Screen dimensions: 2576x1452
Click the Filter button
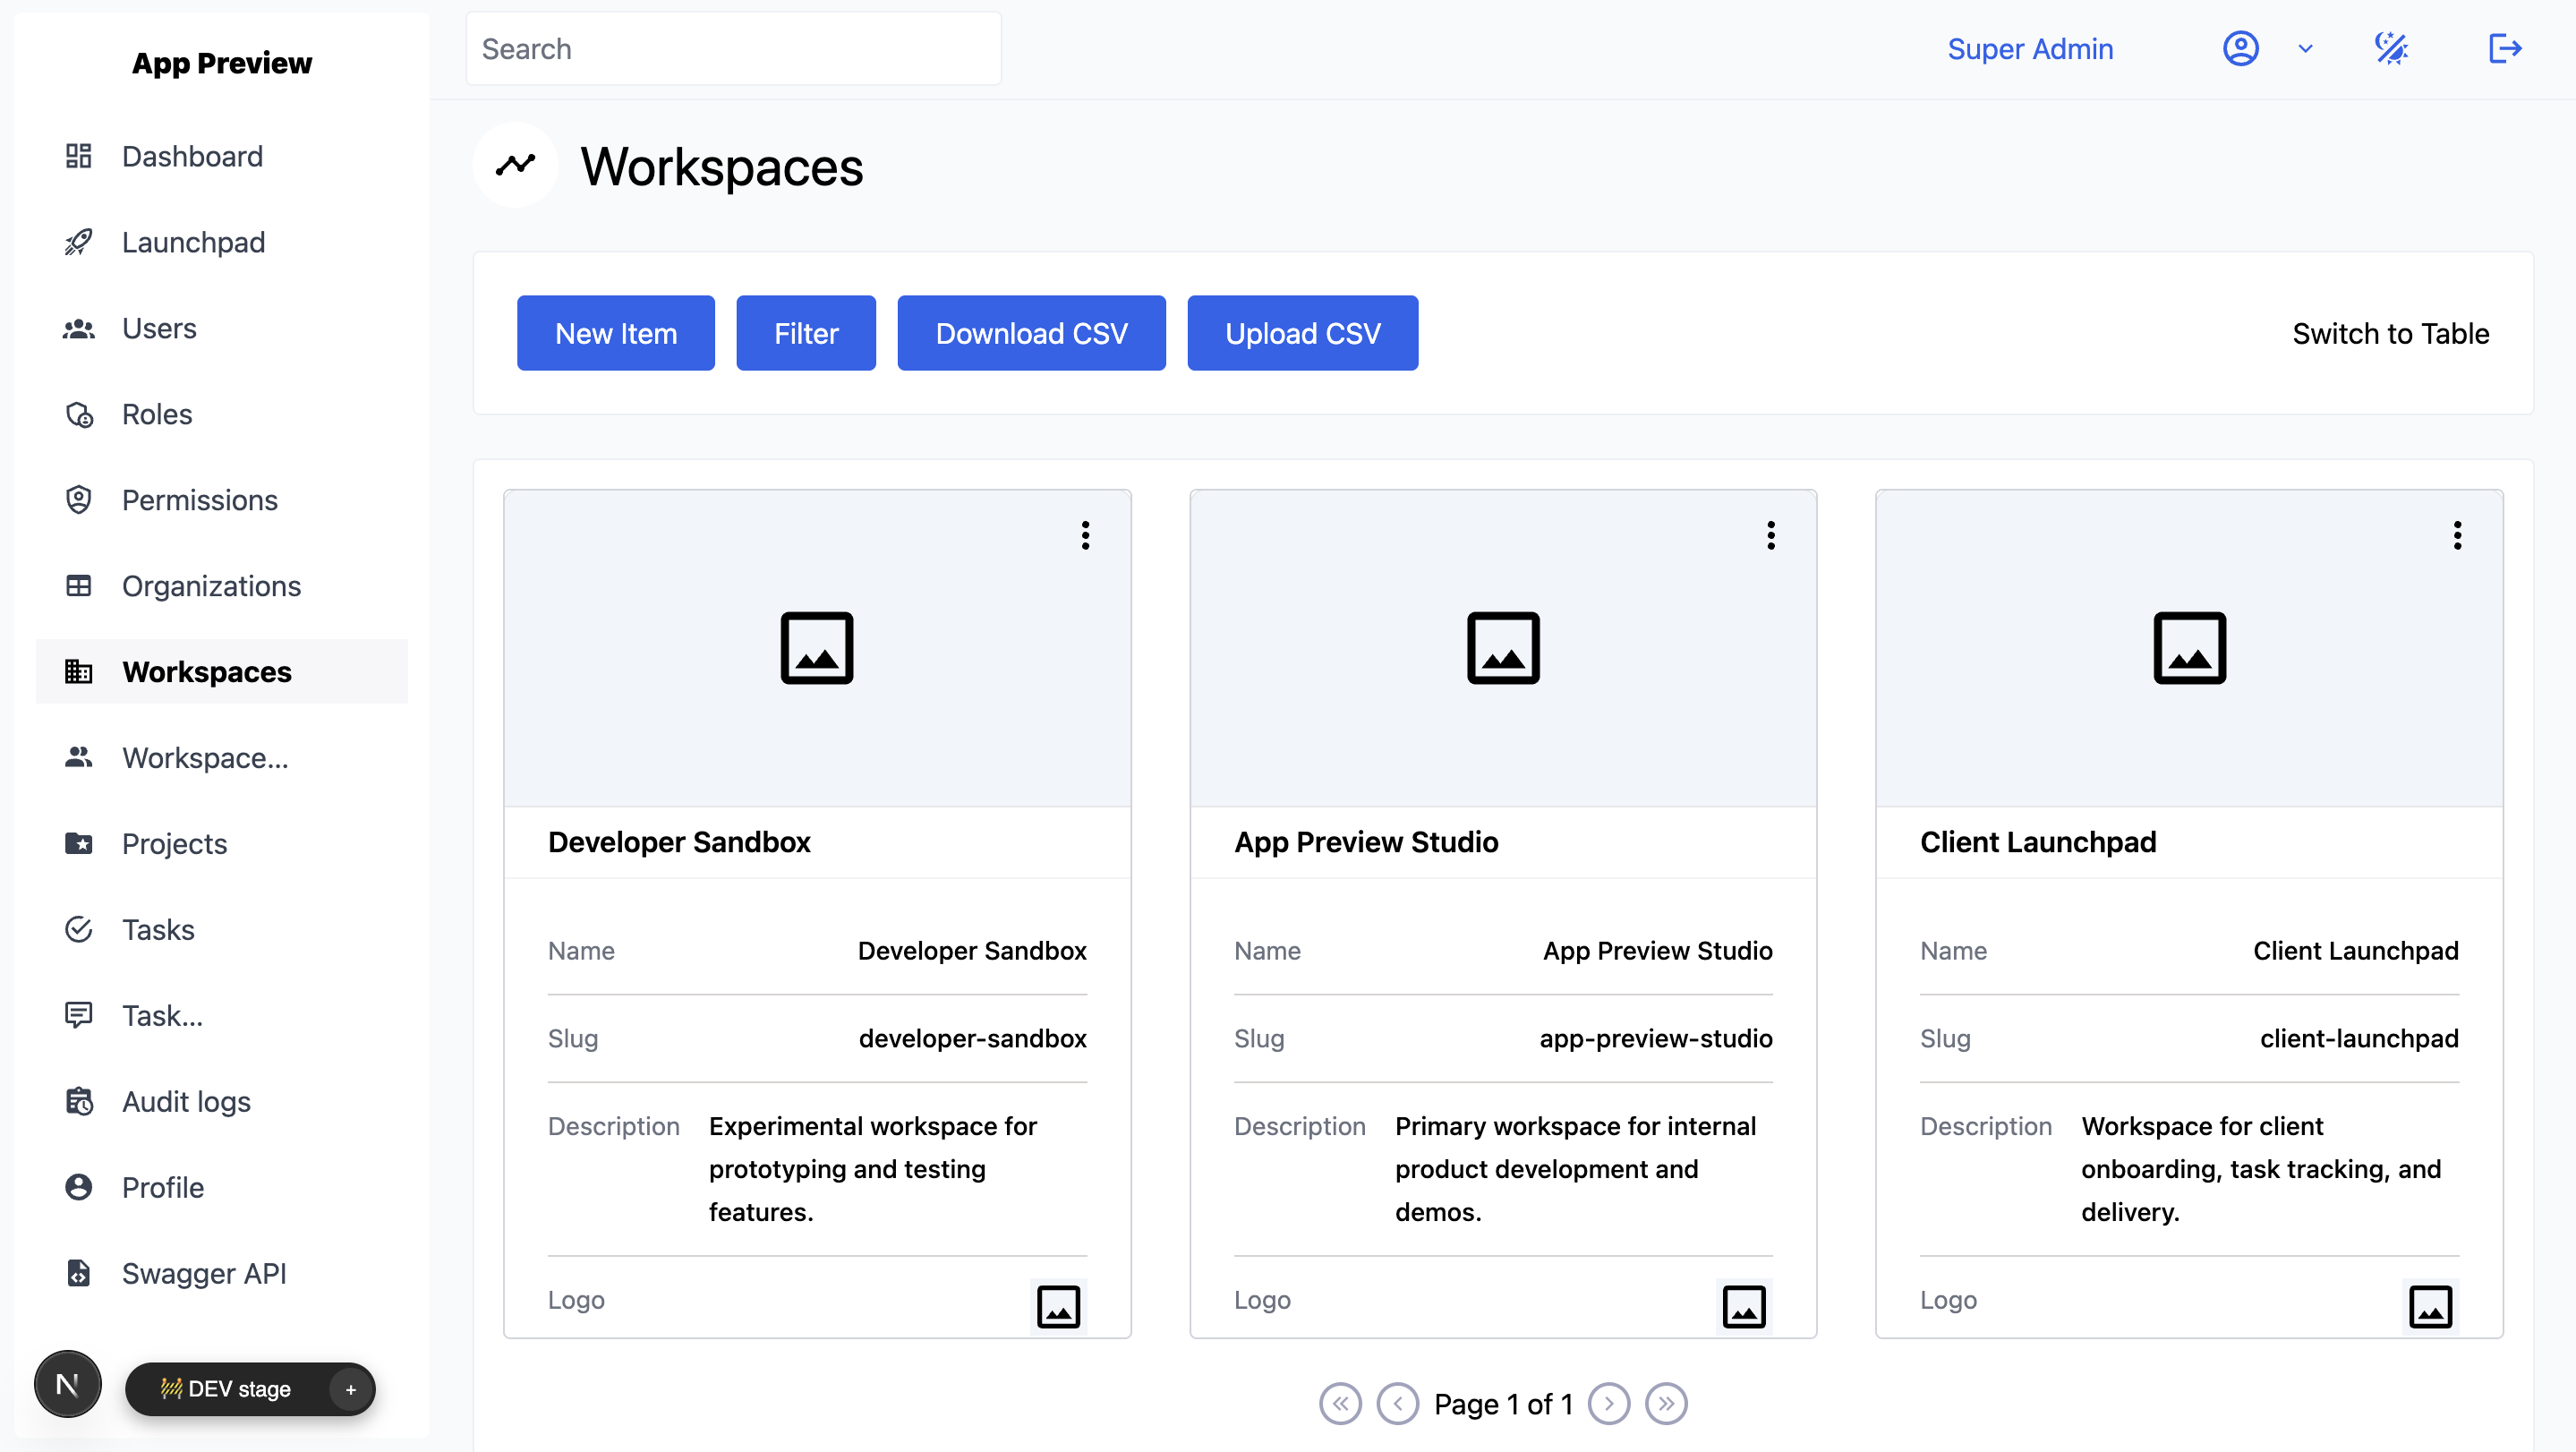pyautogui.click(x=806, y=333)
